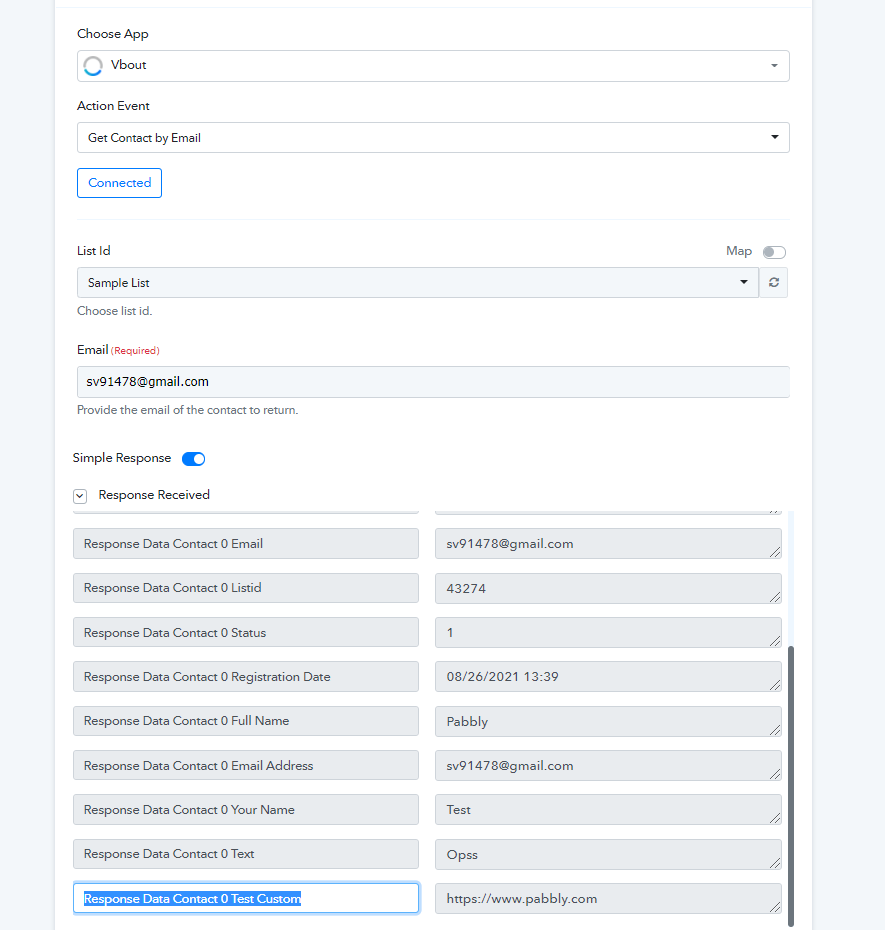Expand the Sample List dropdown
Viewport: 885px width, 930px height.
pyautogui.click(x=418, y=282)
